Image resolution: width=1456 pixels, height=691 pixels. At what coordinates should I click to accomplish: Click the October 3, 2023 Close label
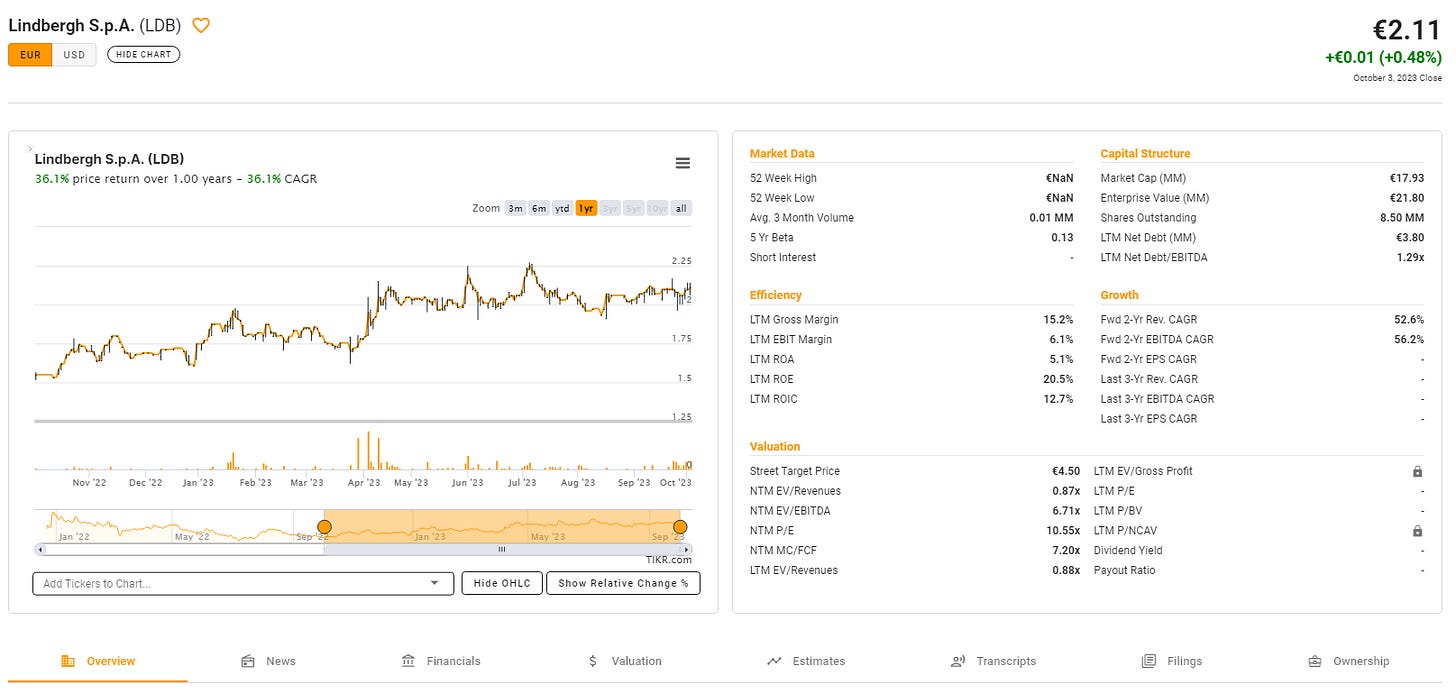[x=1398, y=78]
